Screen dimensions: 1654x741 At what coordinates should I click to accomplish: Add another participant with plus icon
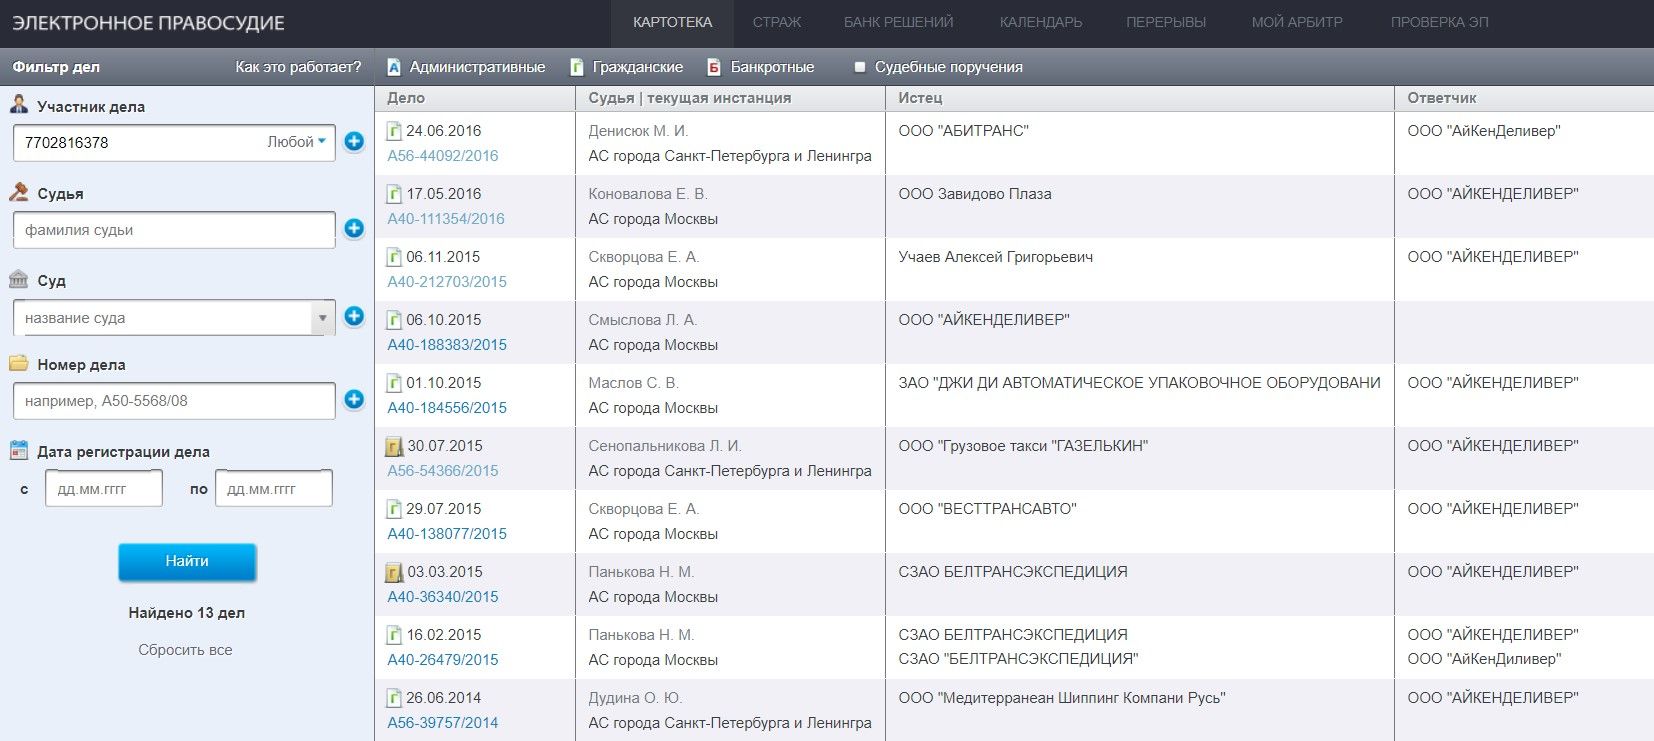[354, 141]
